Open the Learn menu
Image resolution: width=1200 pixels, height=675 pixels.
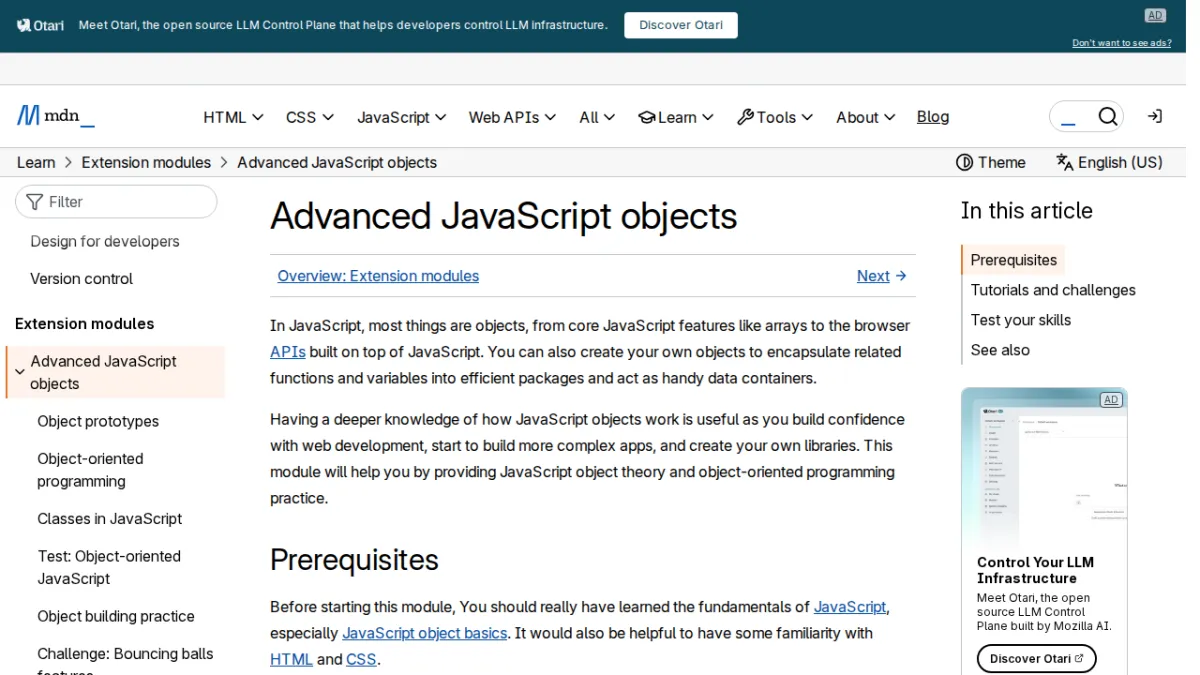(676, 117)
